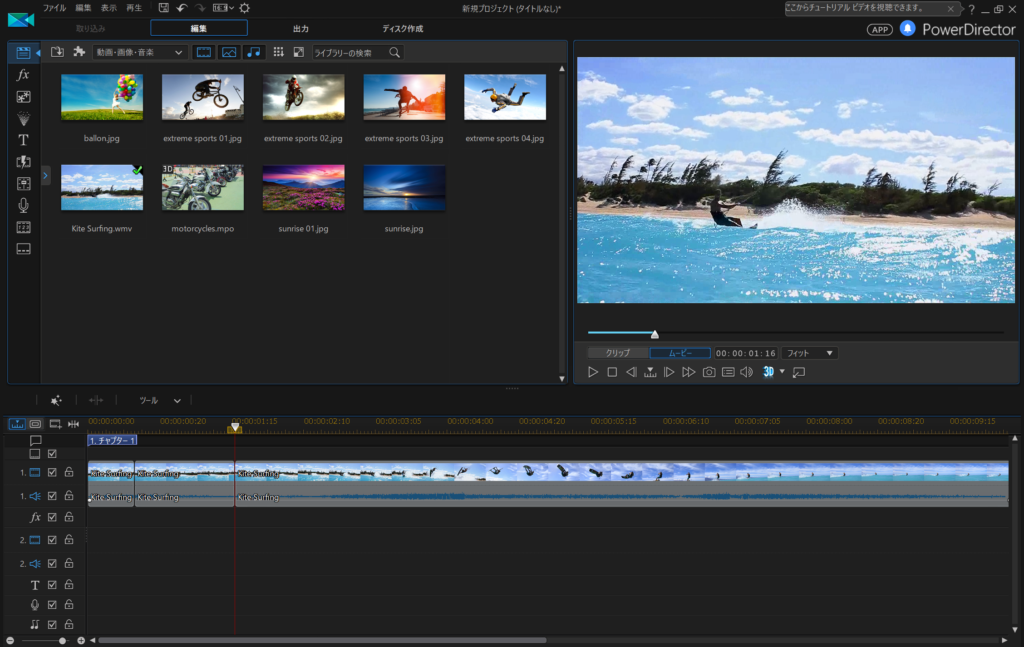Click the plug-in puzzle piece icon

pyautogui.click(x=79, y=52)
